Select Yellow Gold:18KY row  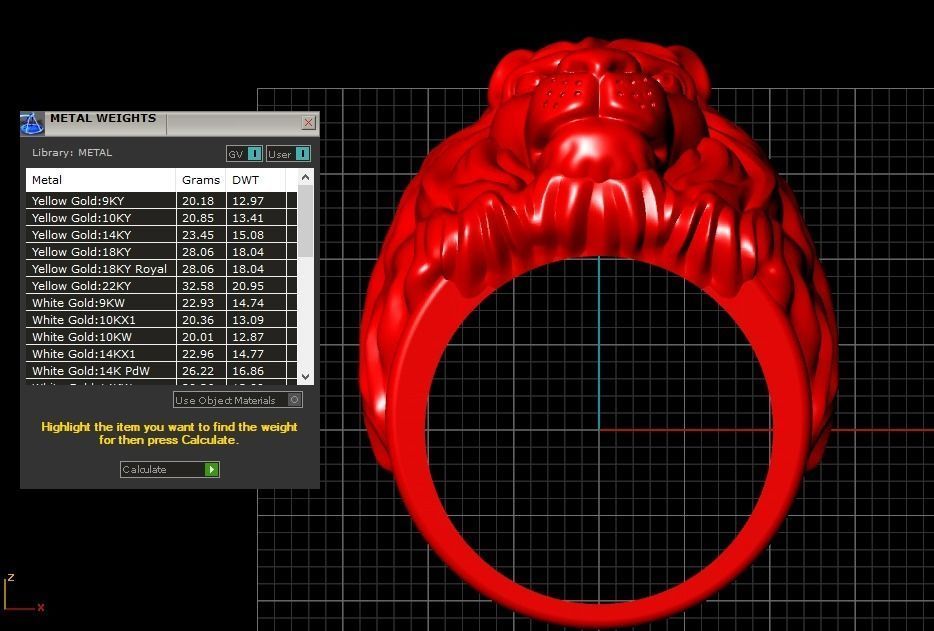161,251
